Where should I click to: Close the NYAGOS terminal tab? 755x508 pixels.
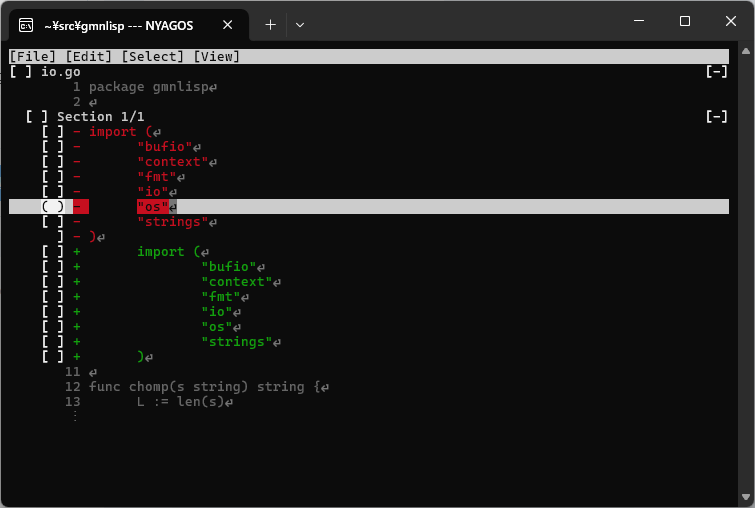tap(228, 25)
